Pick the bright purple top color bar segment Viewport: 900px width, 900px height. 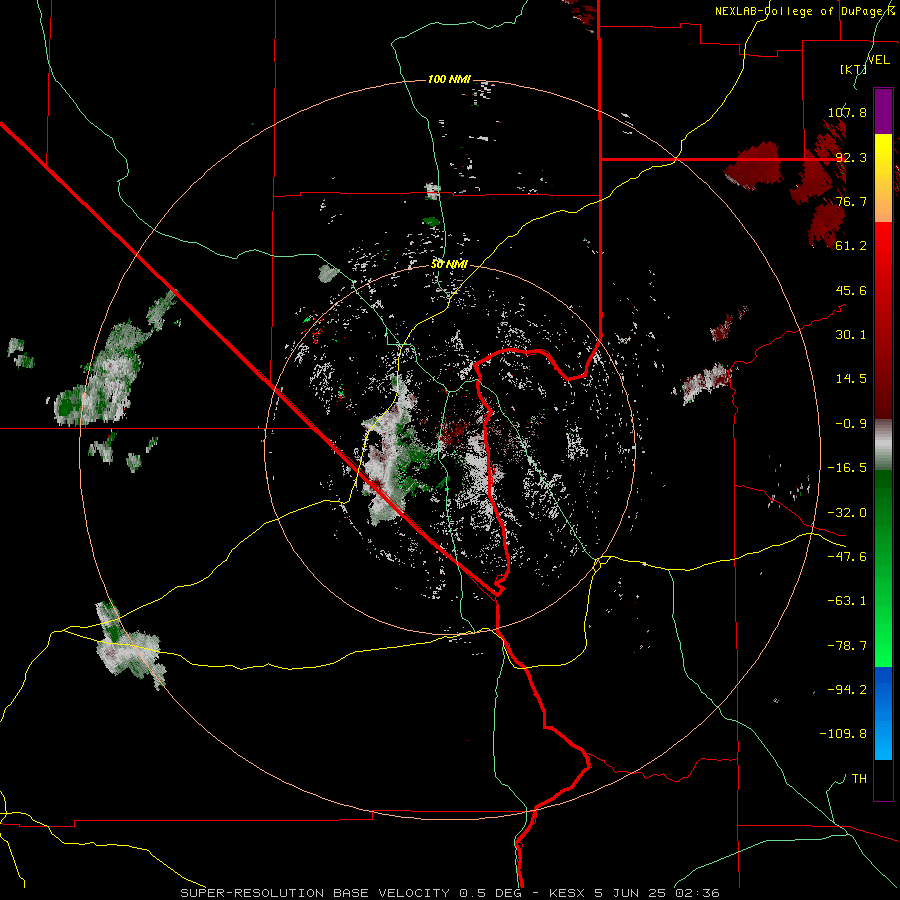click(883, 111)
